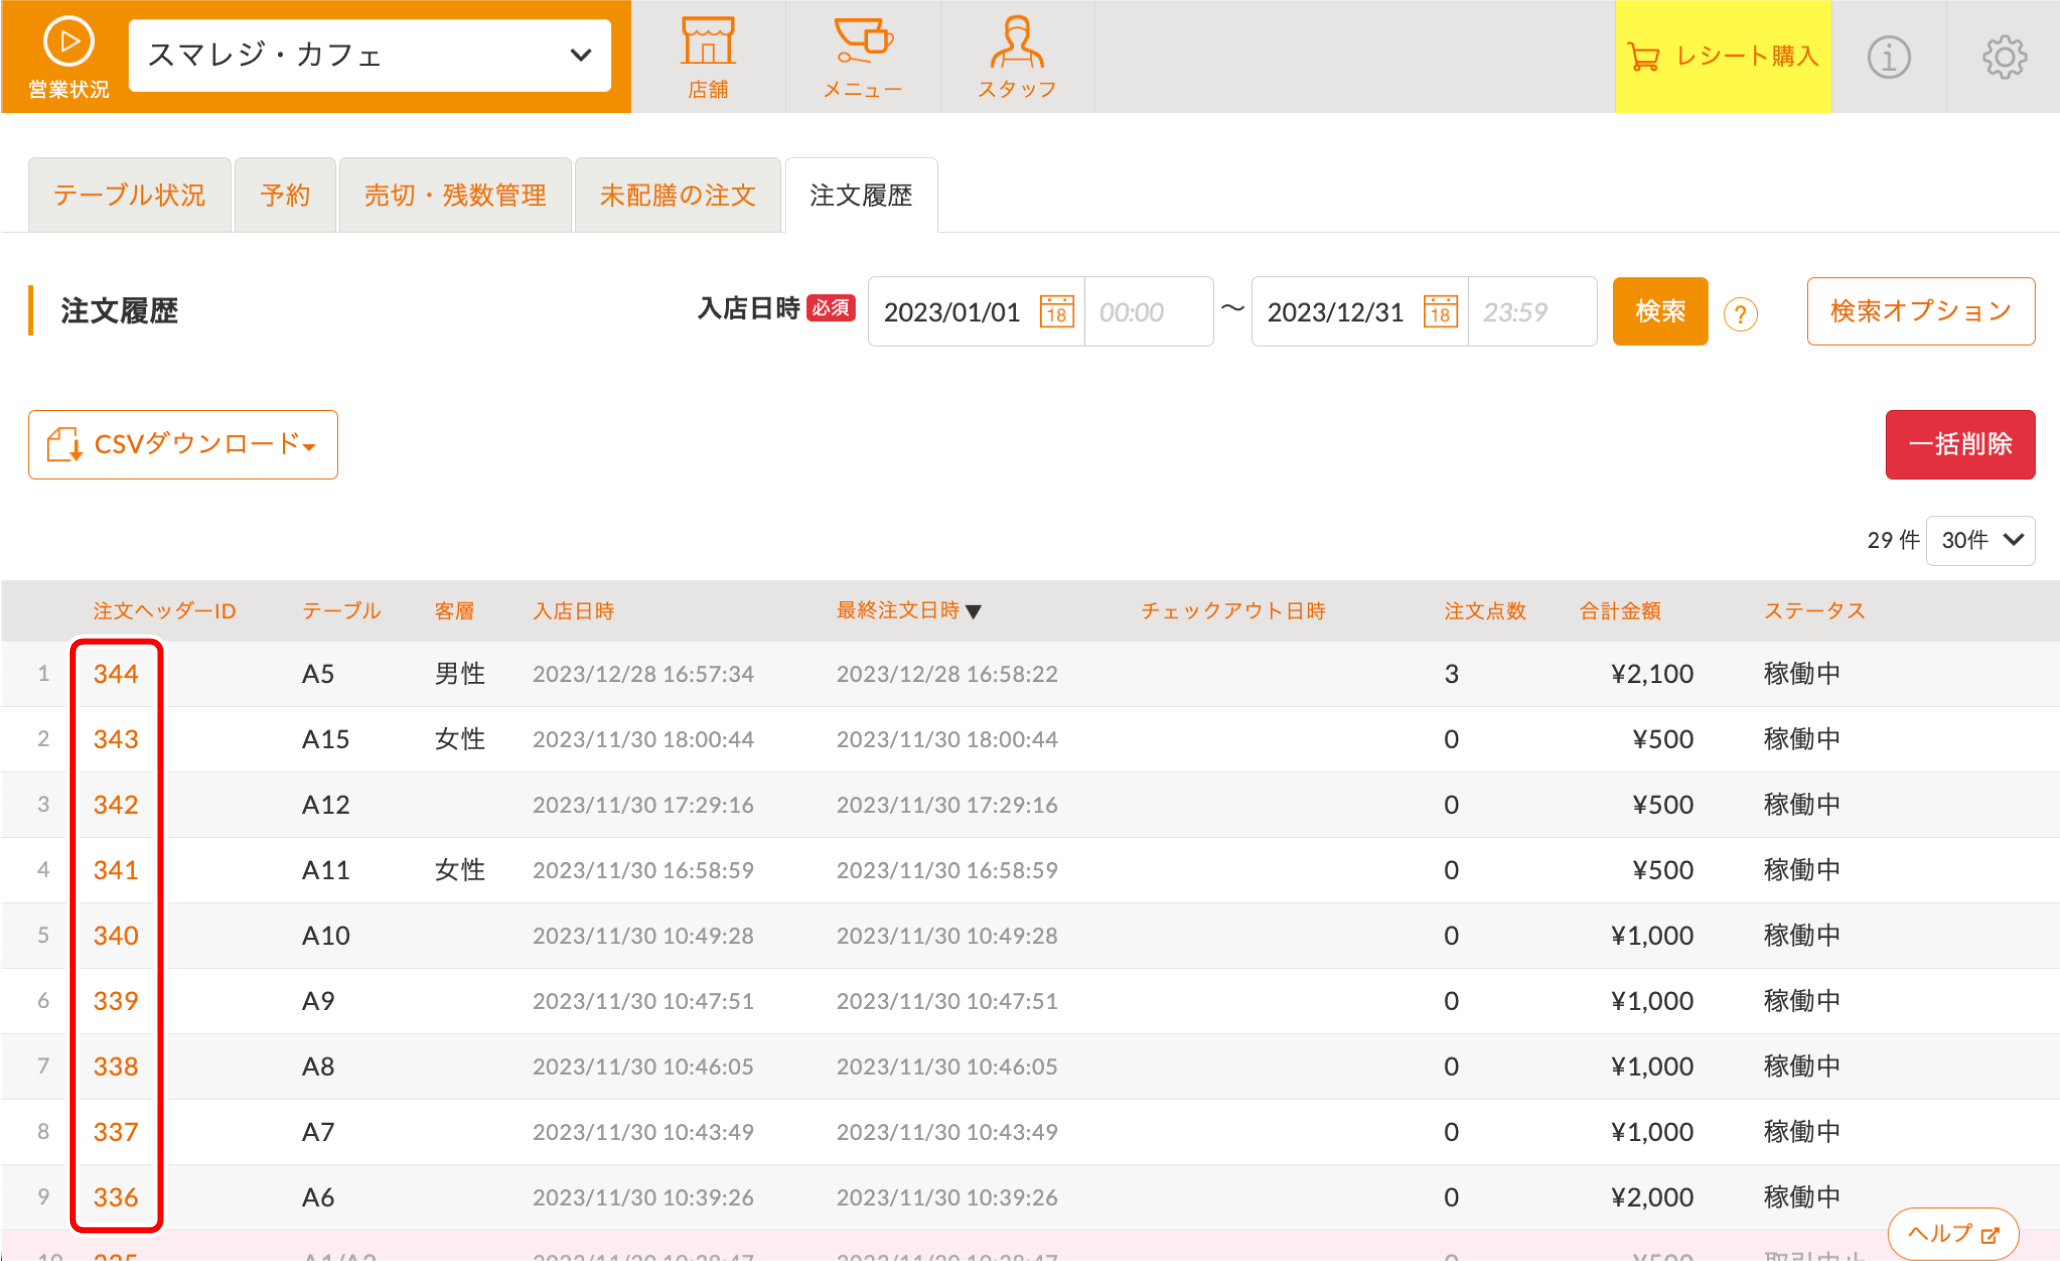Open order ID 344
This screenshot has height=1261, width=2060.
click(x=116, y=674)
